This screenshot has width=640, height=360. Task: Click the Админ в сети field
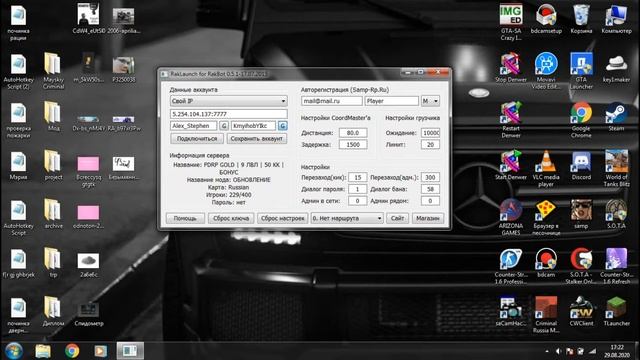pyautogui.click(x=358, y=201)
